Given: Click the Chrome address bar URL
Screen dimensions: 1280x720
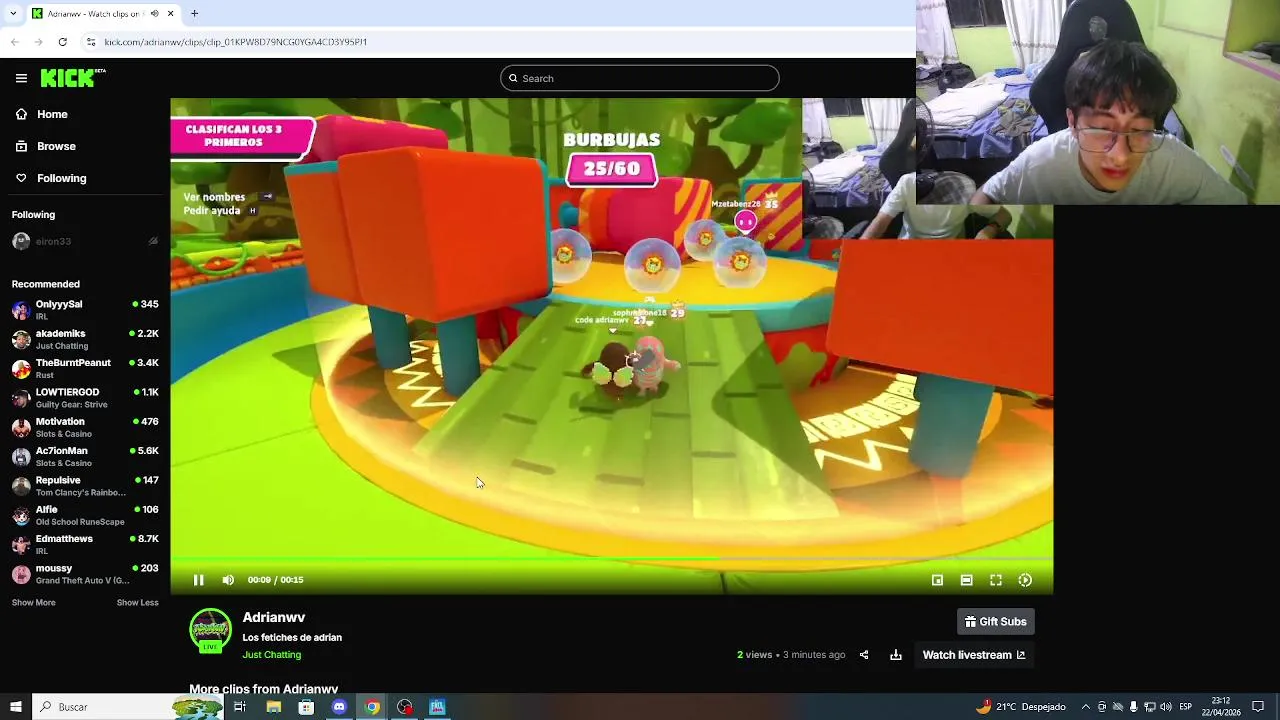Looking at the screenshot, I should point(236,42).
